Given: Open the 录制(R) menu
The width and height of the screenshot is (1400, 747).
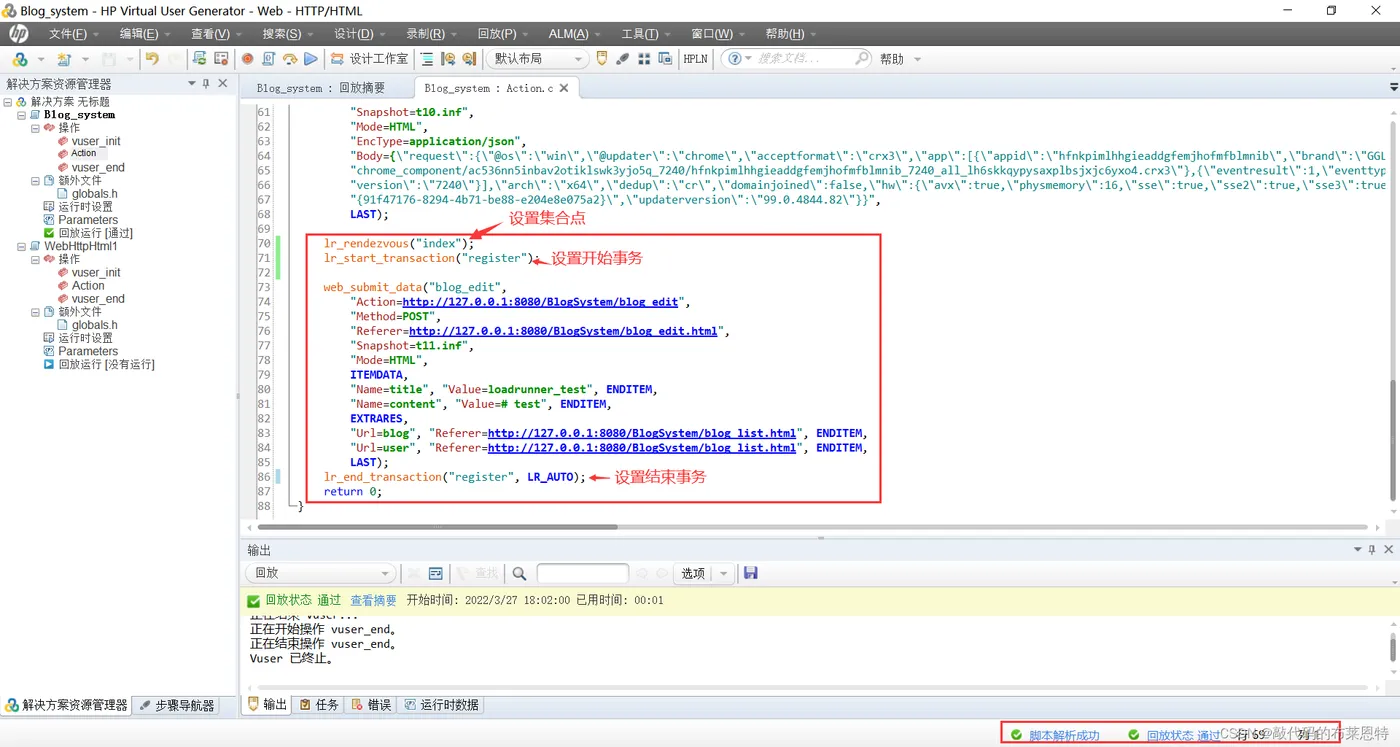Looking at the screenshot, I should pyautogui.click(x=426, y=34).
